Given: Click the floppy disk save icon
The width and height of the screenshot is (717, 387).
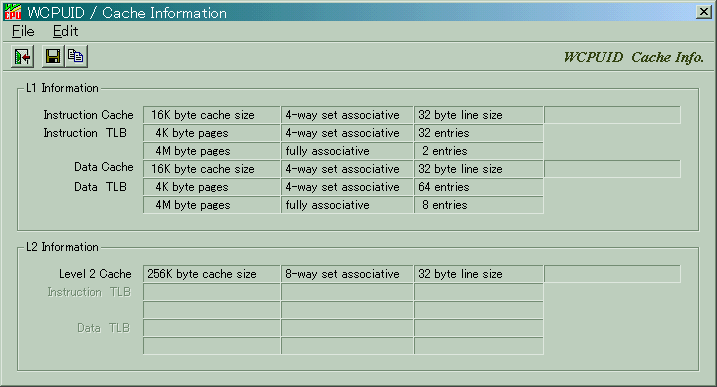Looking at the screenshot, I should [53, 57].
